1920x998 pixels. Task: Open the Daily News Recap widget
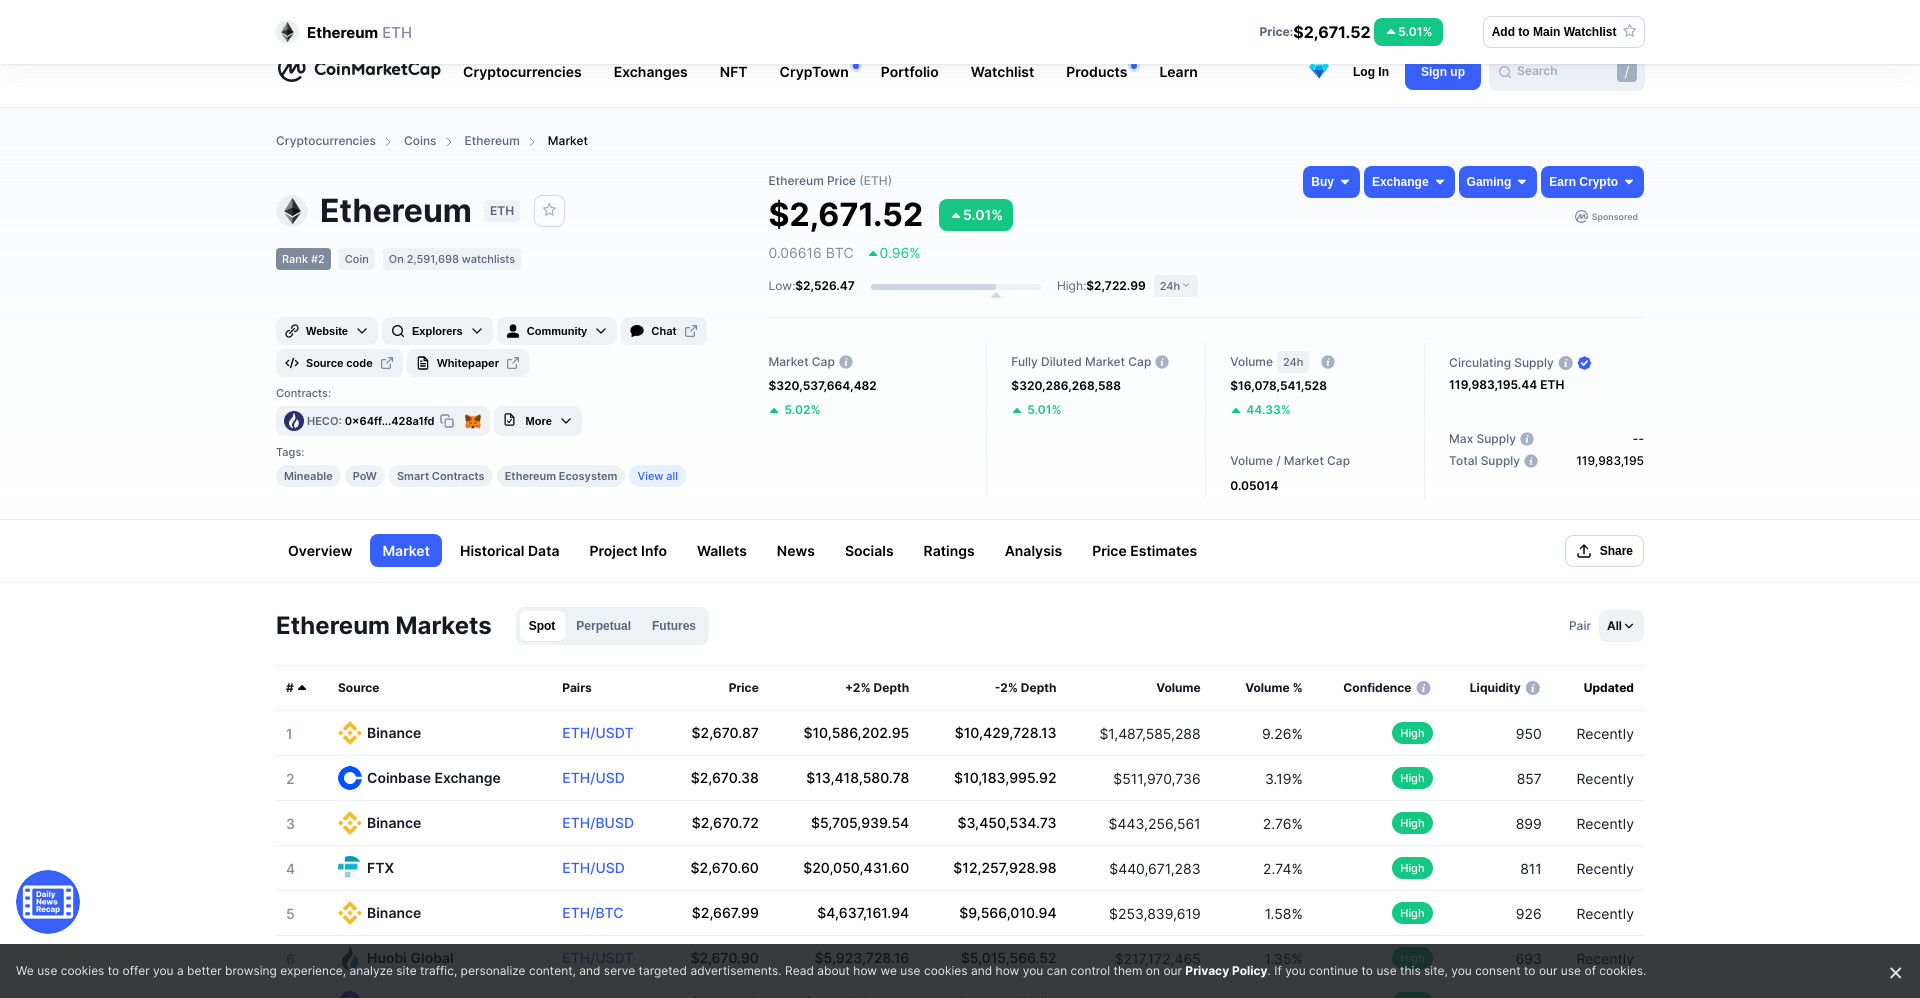(x=48, y=902)
